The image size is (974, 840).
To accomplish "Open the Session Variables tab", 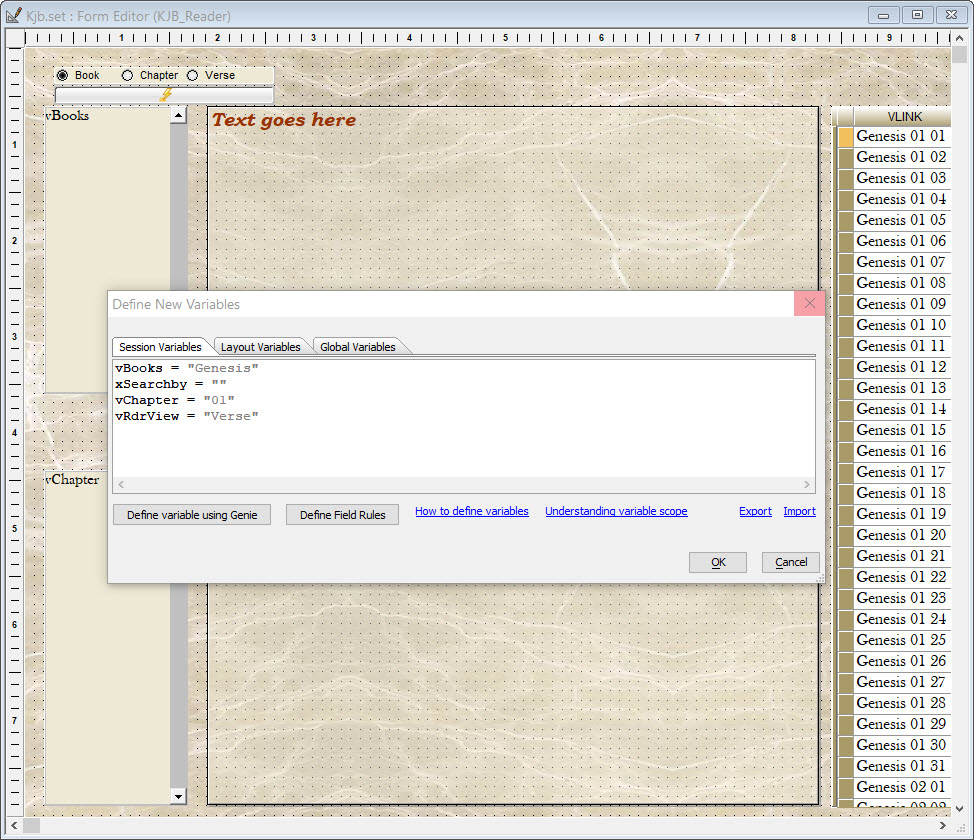I will [x=160, y=346].
